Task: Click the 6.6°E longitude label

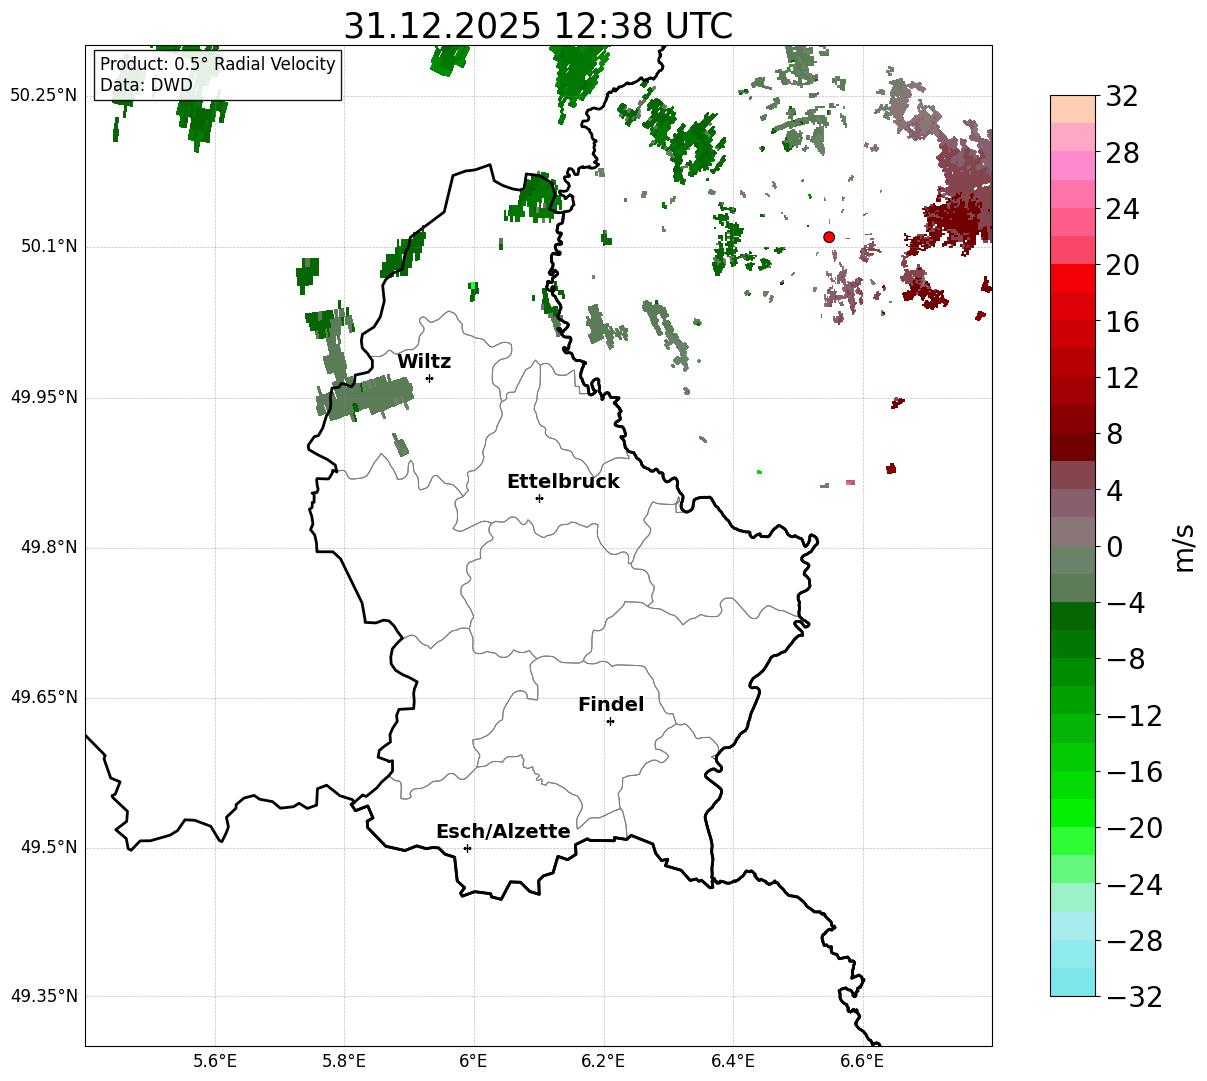Action: pos(862,1061)
